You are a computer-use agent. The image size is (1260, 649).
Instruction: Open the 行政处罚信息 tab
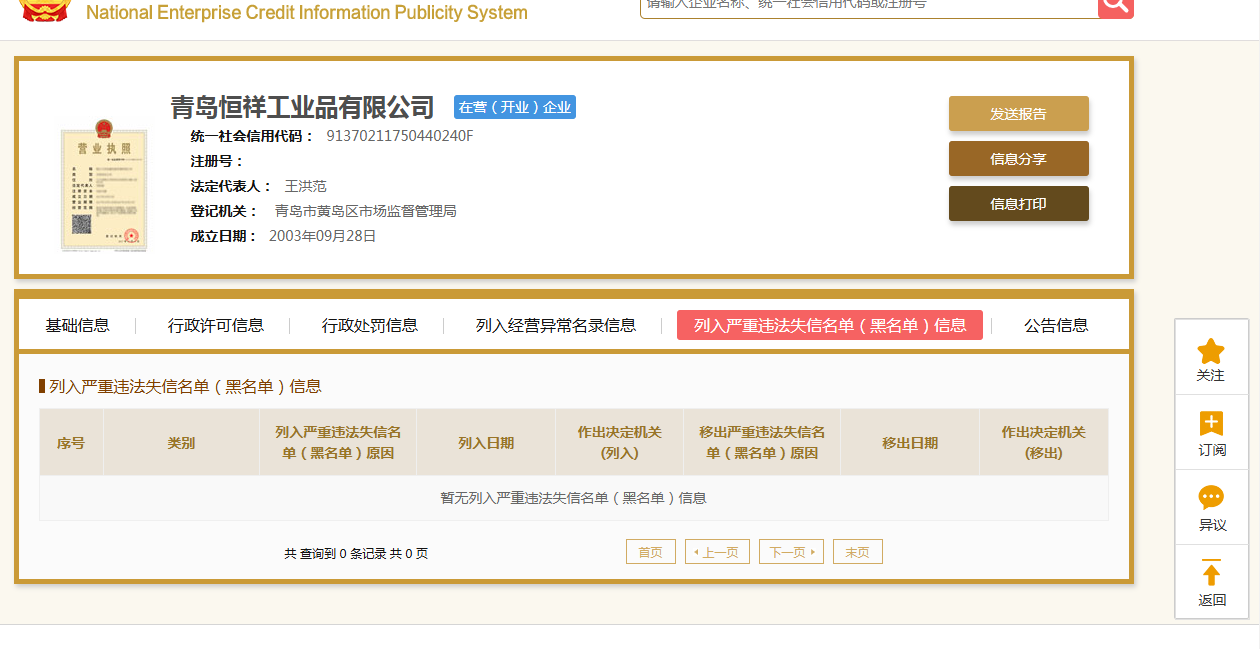click(x=370, y=325)
